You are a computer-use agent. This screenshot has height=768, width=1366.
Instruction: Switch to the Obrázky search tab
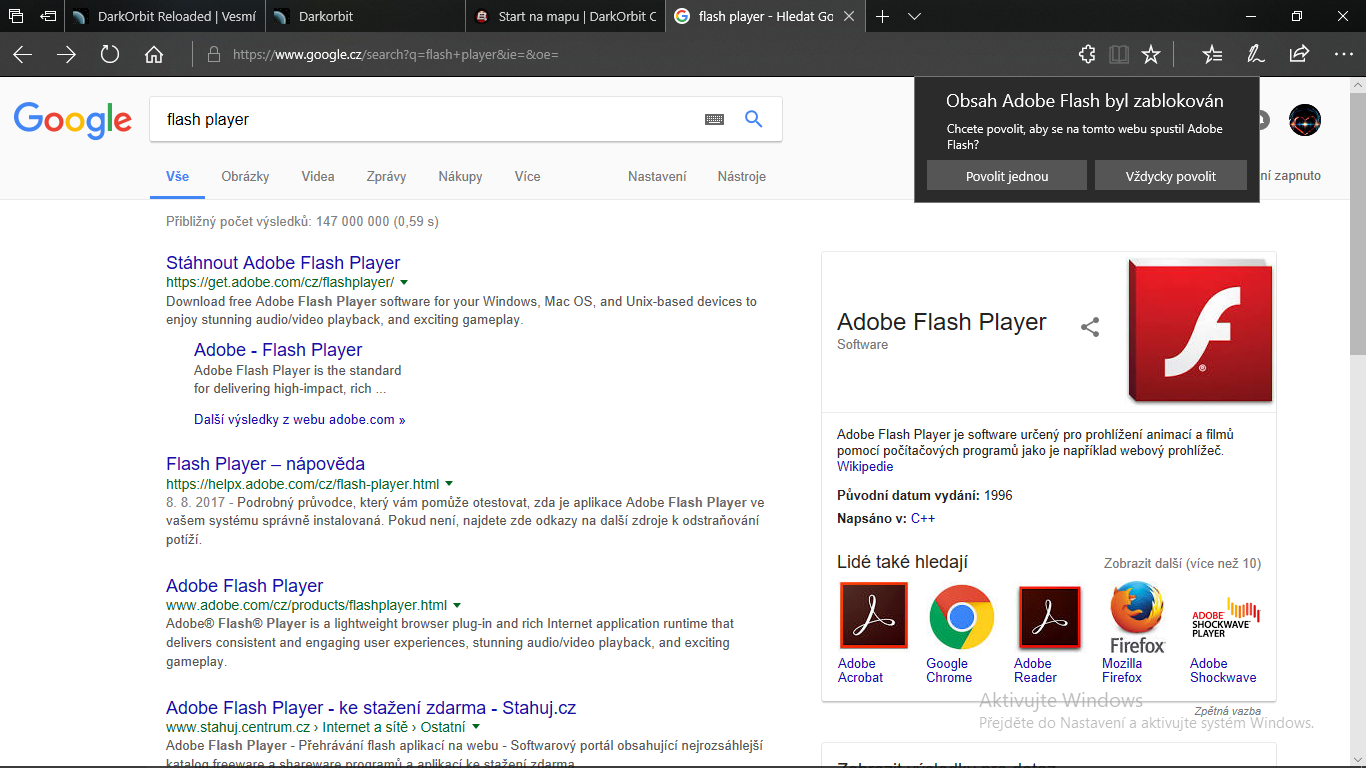tap(245, 176)
